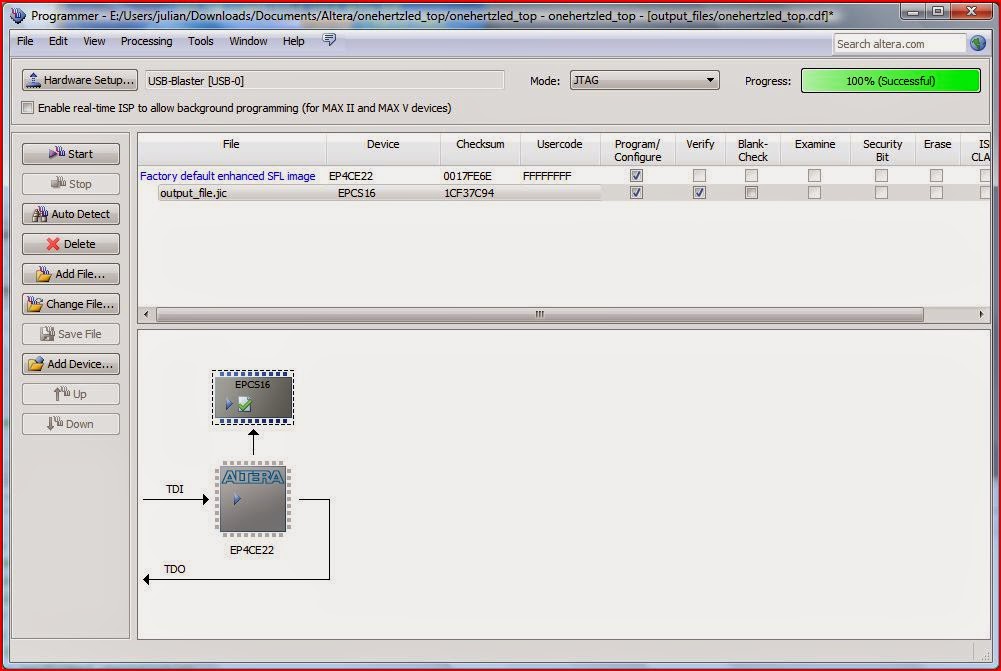Toggle Examine for EP4CE22 row
Image resolution: width=1001 pixels, height=671 pixels.
tap(815, 176)
